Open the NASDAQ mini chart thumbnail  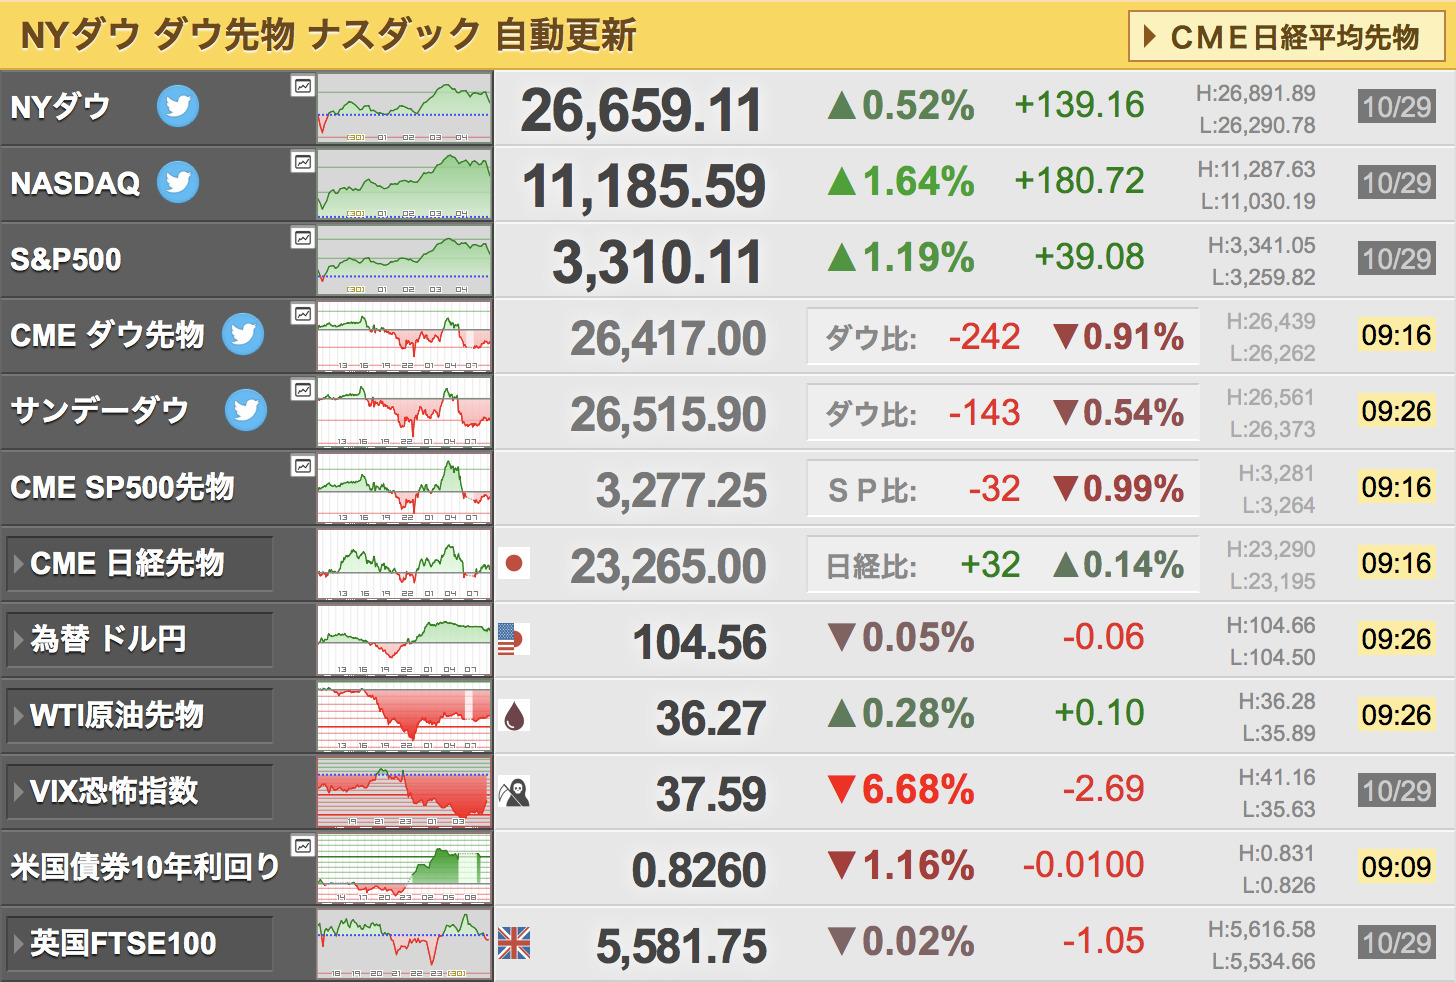(x=404, y=184)
